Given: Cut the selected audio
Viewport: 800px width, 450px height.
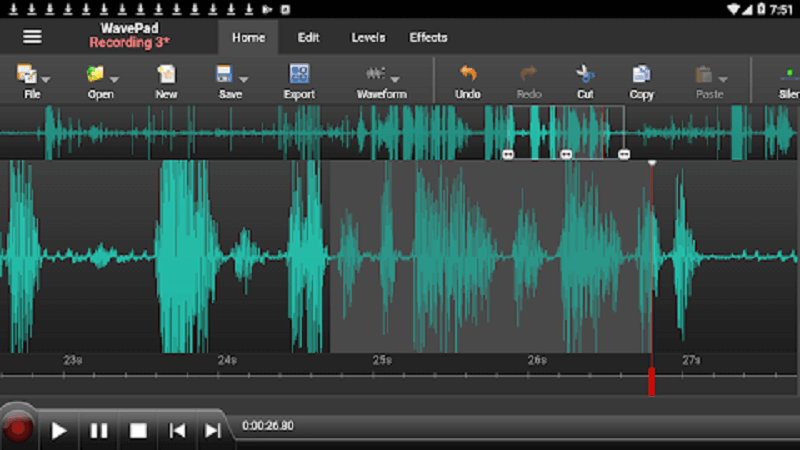Looking at the screenshot, I should pyautogui.click(x=585, y=80).
